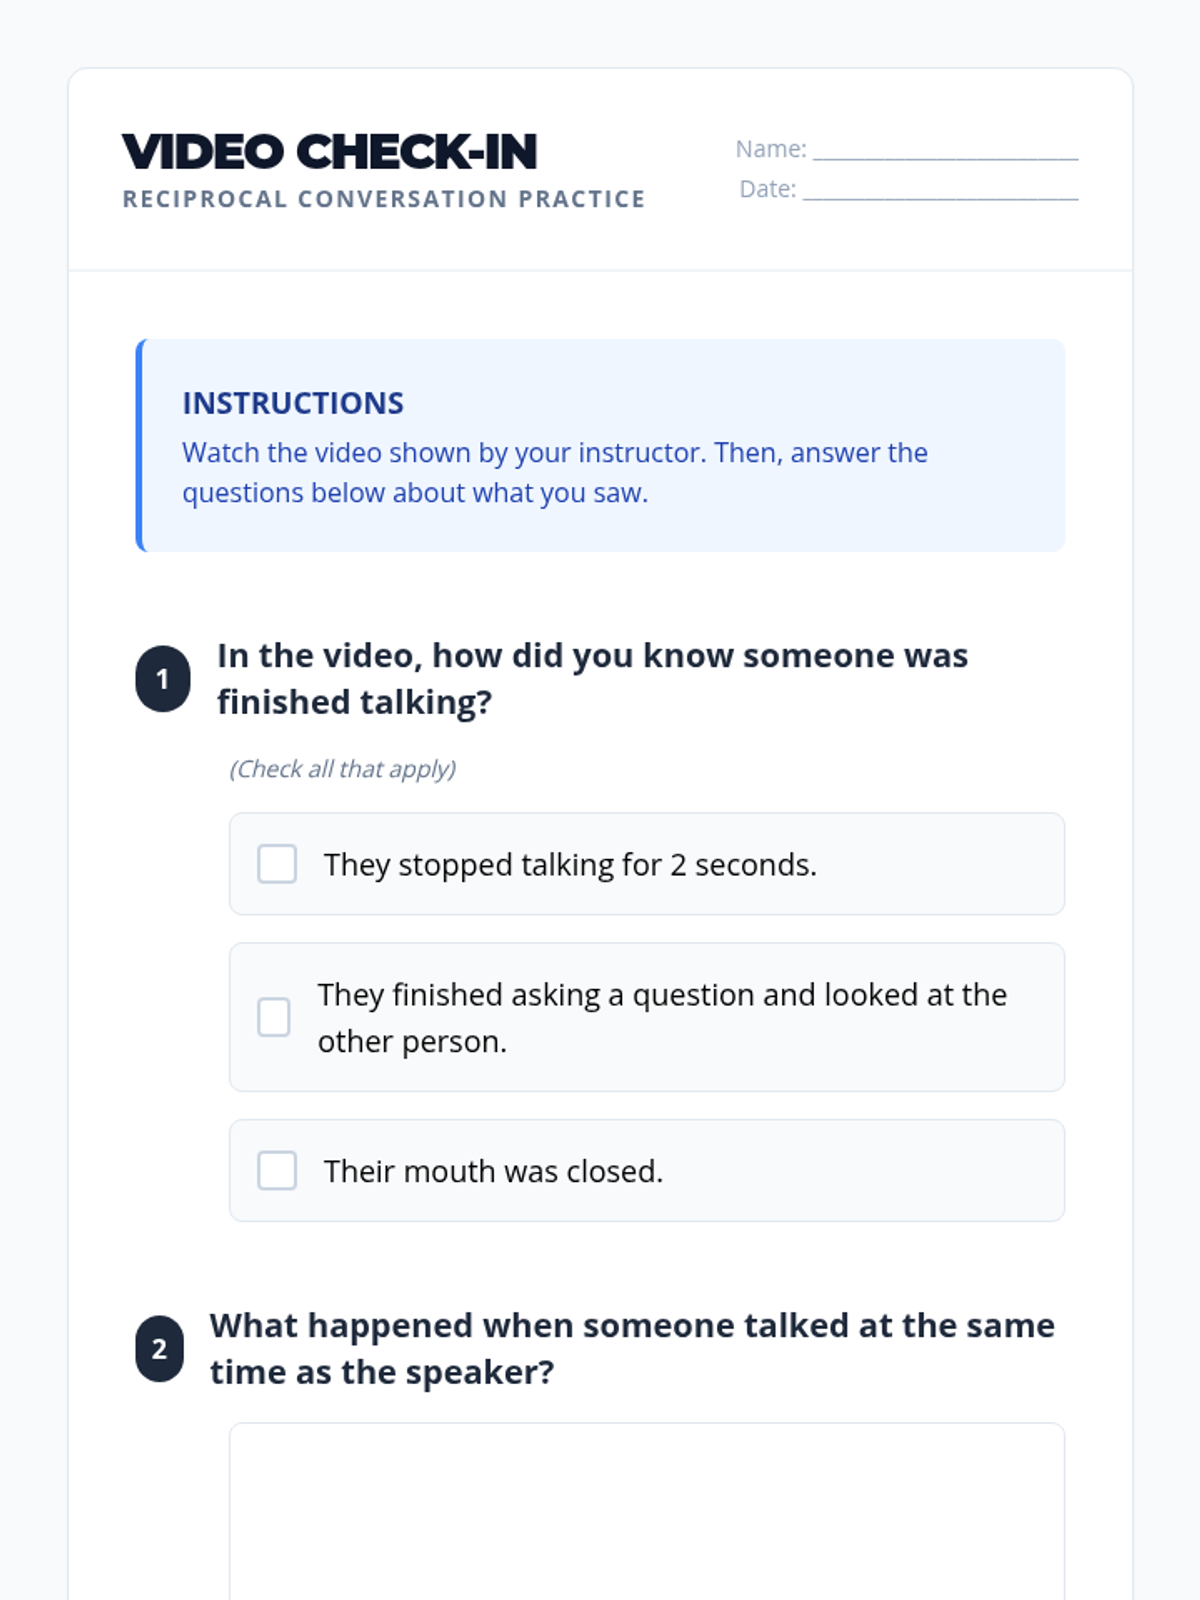Check the 'They stopped talking for 2 seconds' box

coord(277,864)
